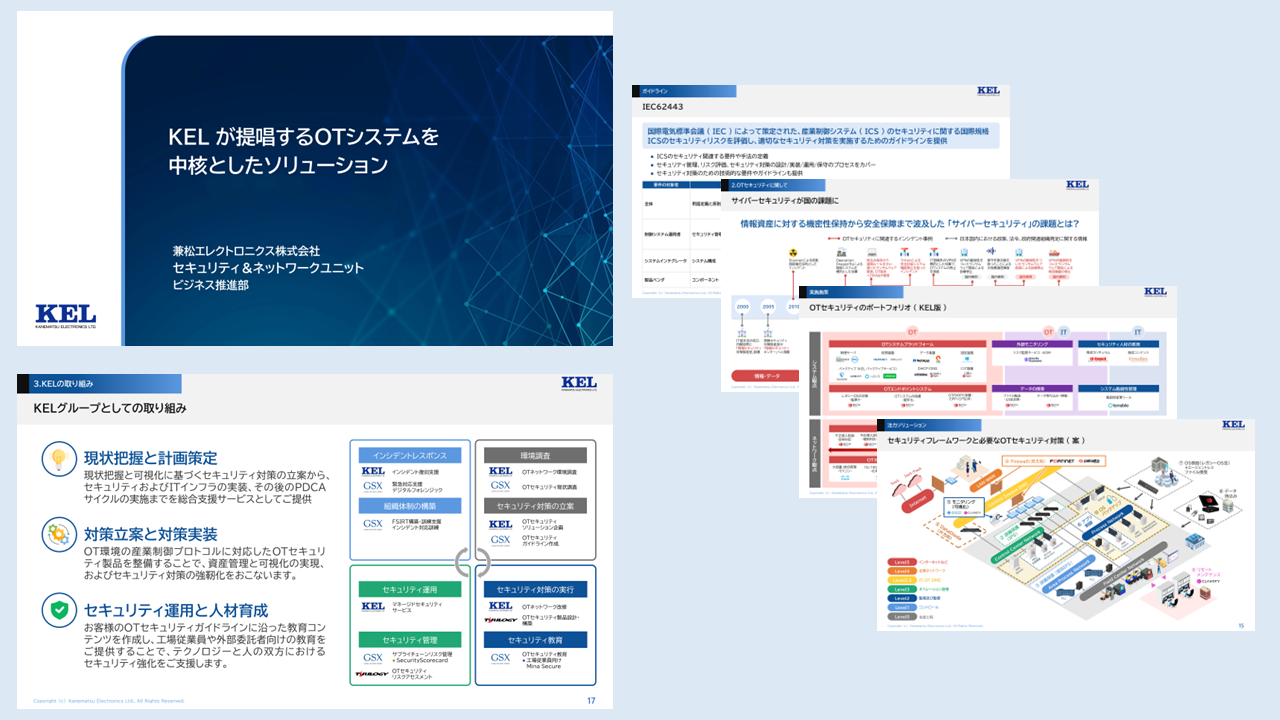Select the green セキュリティ運用 header
This screenshot has height=720, width=1280.
(x=410, y=589)
